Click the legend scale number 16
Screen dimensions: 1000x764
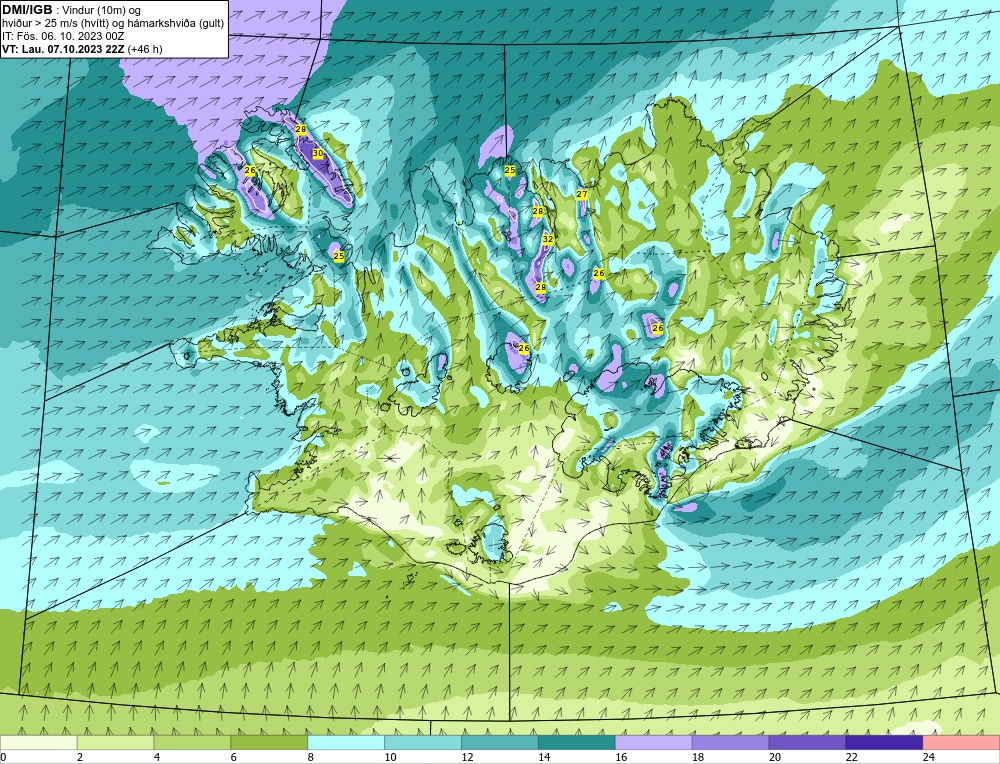click(x=621, y=757)
